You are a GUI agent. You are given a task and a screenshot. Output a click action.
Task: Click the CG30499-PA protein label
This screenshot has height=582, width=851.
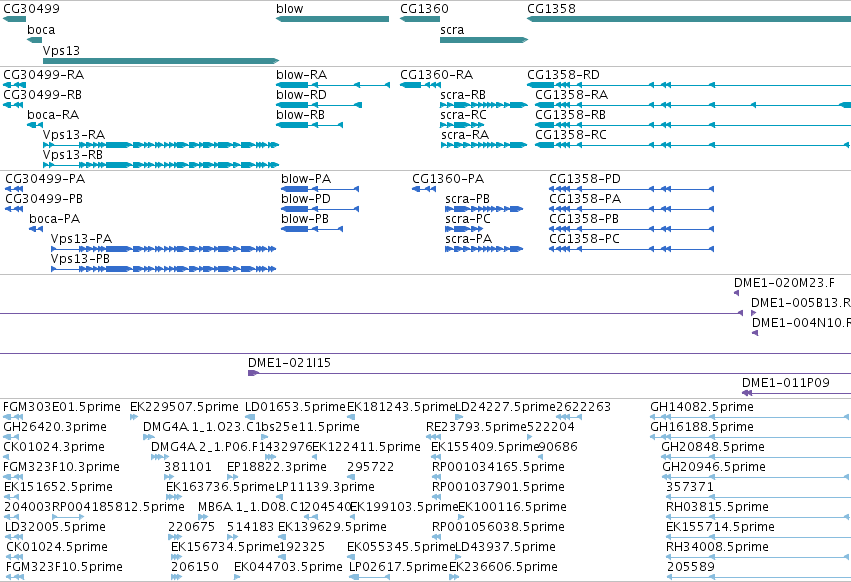[45, 179]
